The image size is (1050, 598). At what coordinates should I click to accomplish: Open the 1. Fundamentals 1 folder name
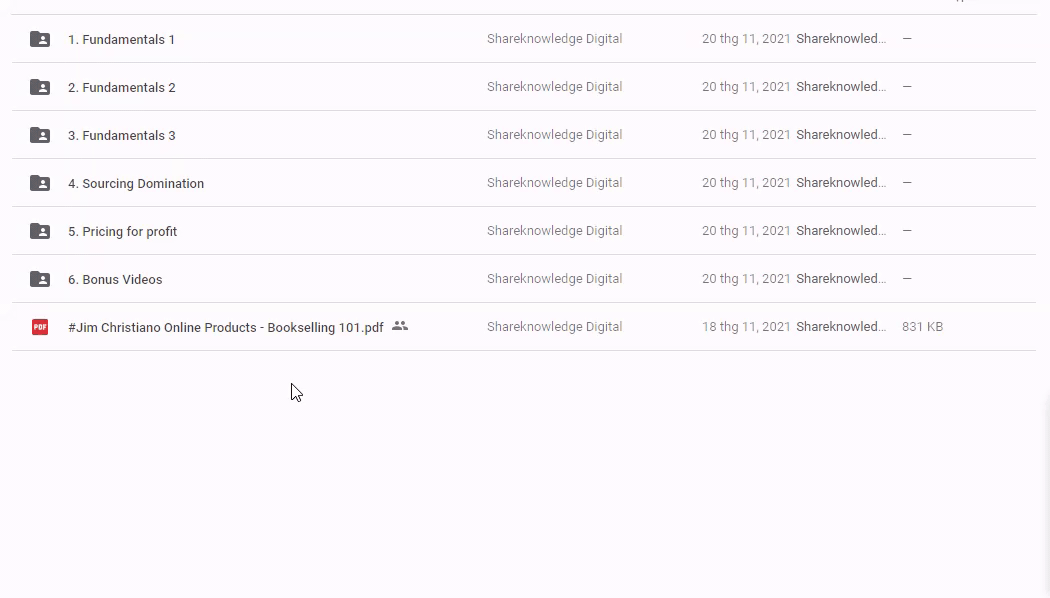click(x=121, y=40)
